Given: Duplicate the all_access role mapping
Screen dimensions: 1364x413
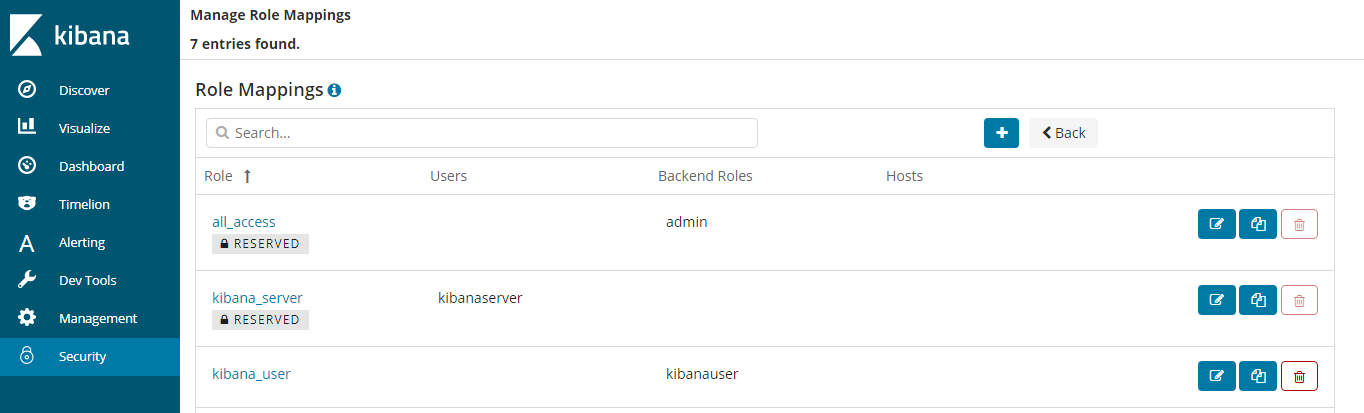Looking at the screenshot, I should point(1258,224).
